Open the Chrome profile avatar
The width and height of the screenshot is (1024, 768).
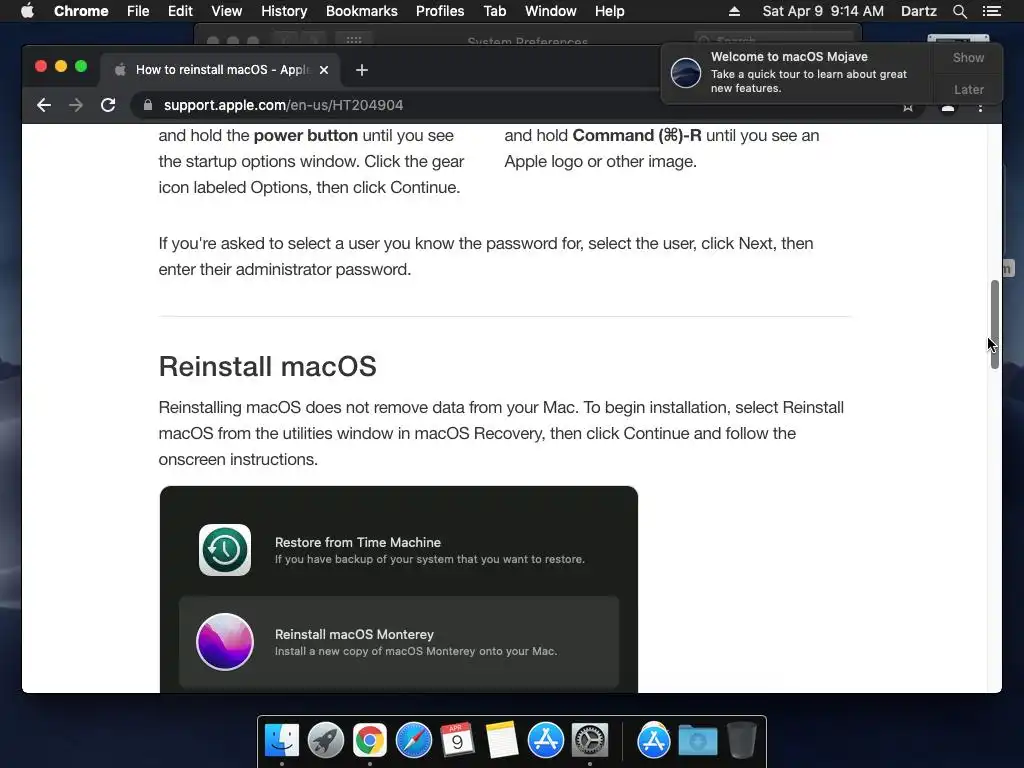click(x=948, y=108)
